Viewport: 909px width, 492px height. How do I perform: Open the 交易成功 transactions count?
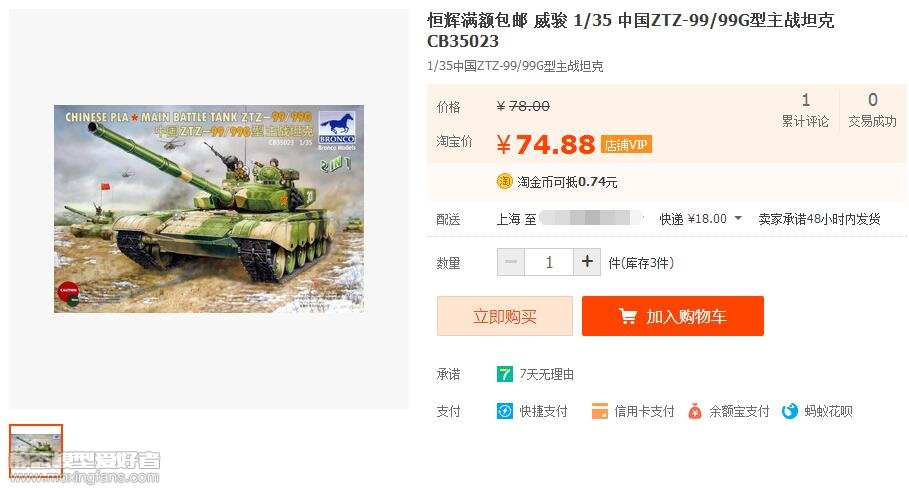click(x=872, y=110)
